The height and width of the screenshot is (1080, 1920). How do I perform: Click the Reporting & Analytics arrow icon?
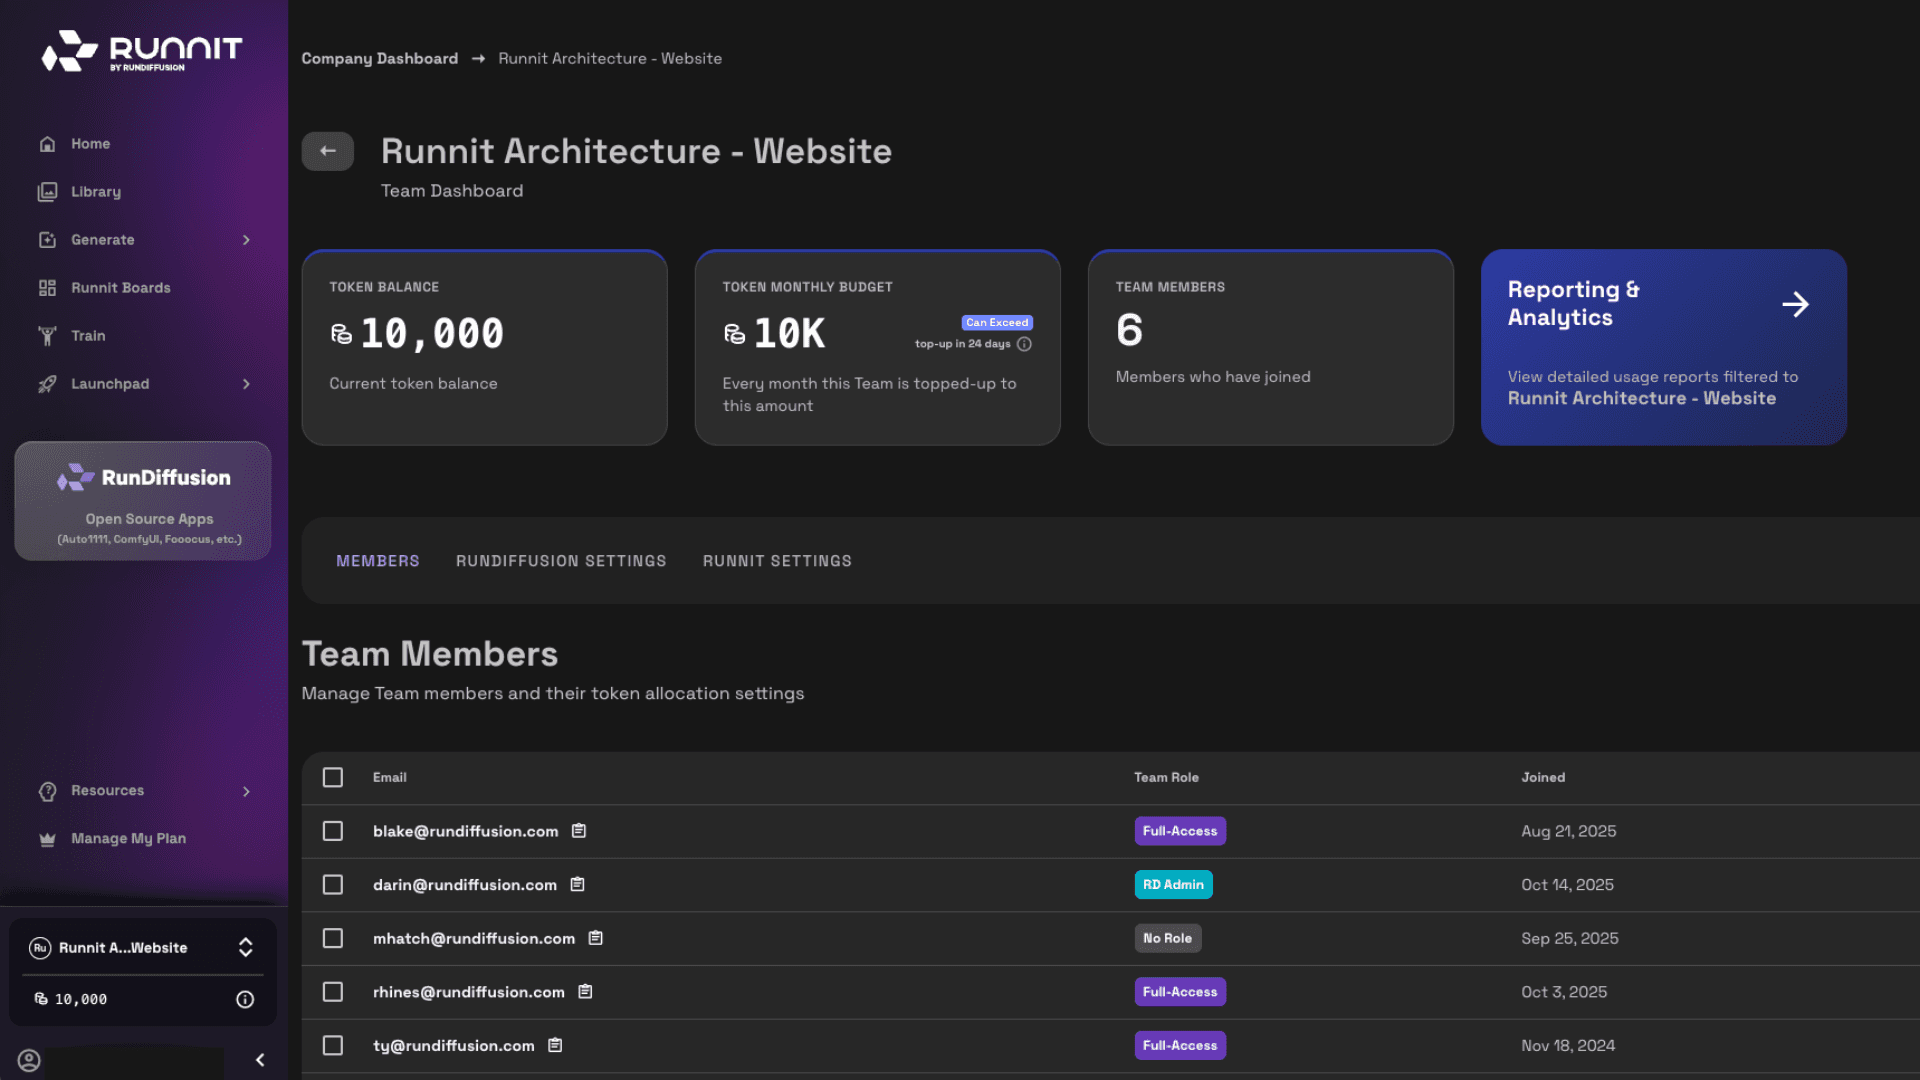tap(1795, 304)
